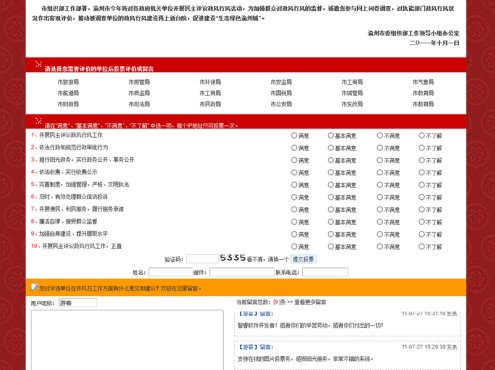Focus the 邮件 email input field
This screenshot has width=495, height=370.
[x=242, y=272]
